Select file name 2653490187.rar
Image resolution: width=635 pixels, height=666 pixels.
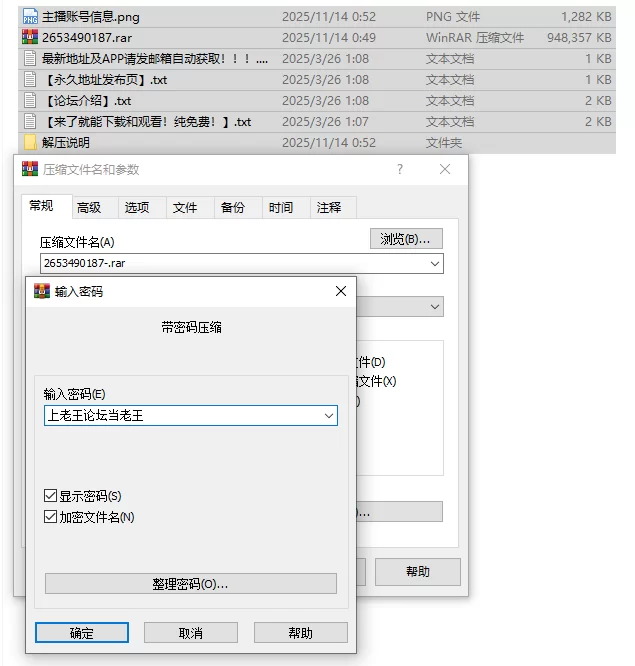(x=87, y=38)
